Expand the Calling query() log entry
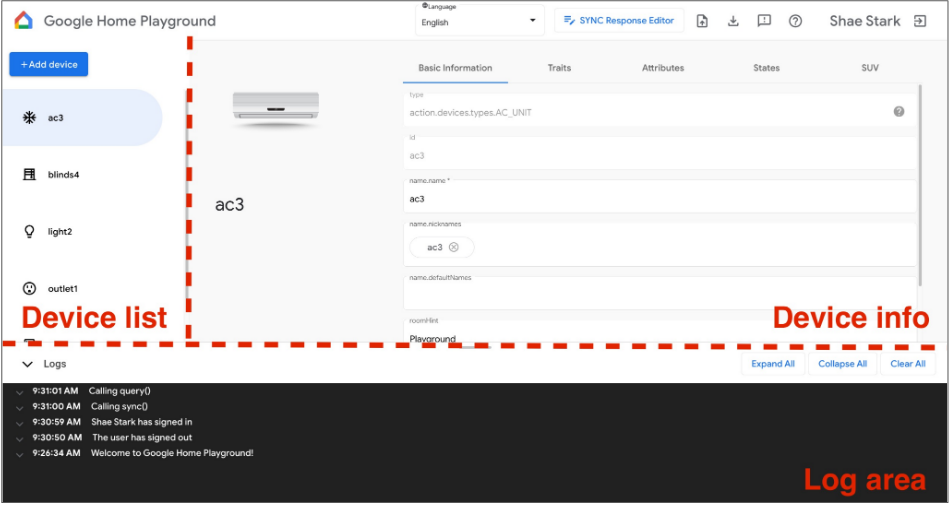The width and height of the screenshot is (950, 505). 20,391
